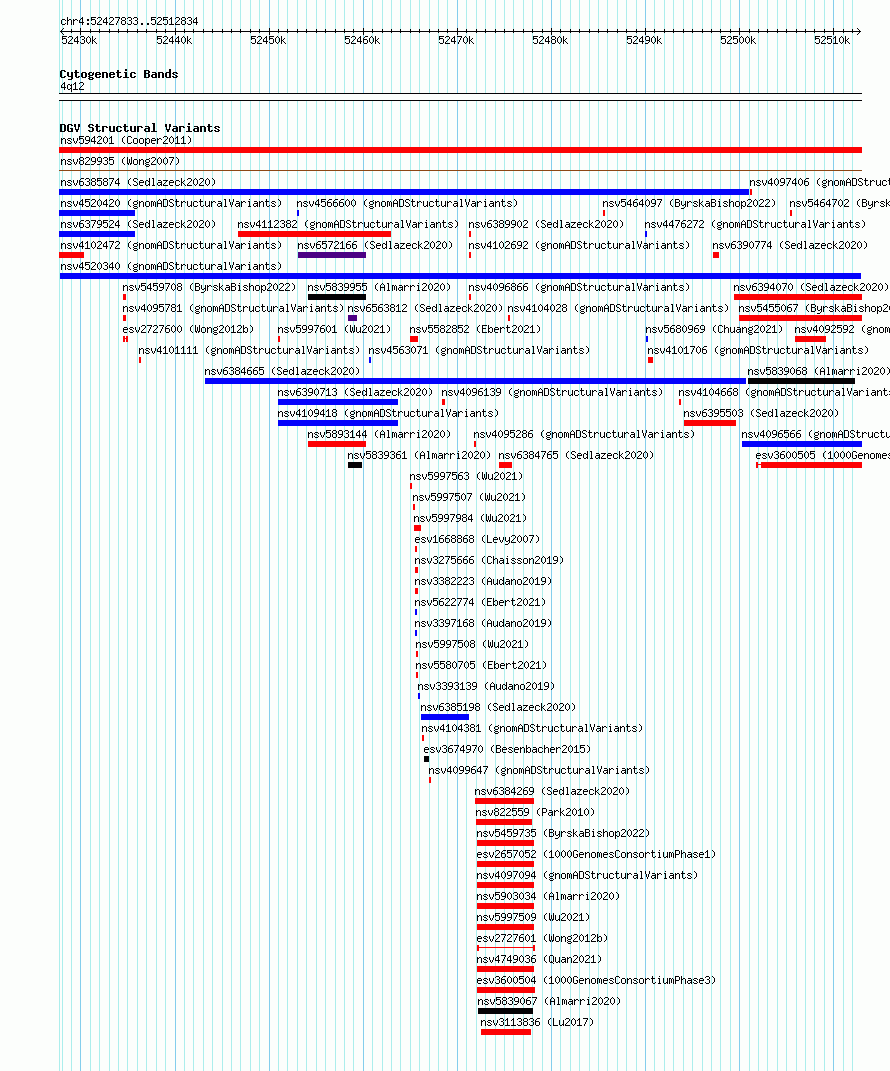This screenshot has width=890, height=1071.
Task: Open nsv3275666 (Chaisson2019) label
Action: pos(490,560)
